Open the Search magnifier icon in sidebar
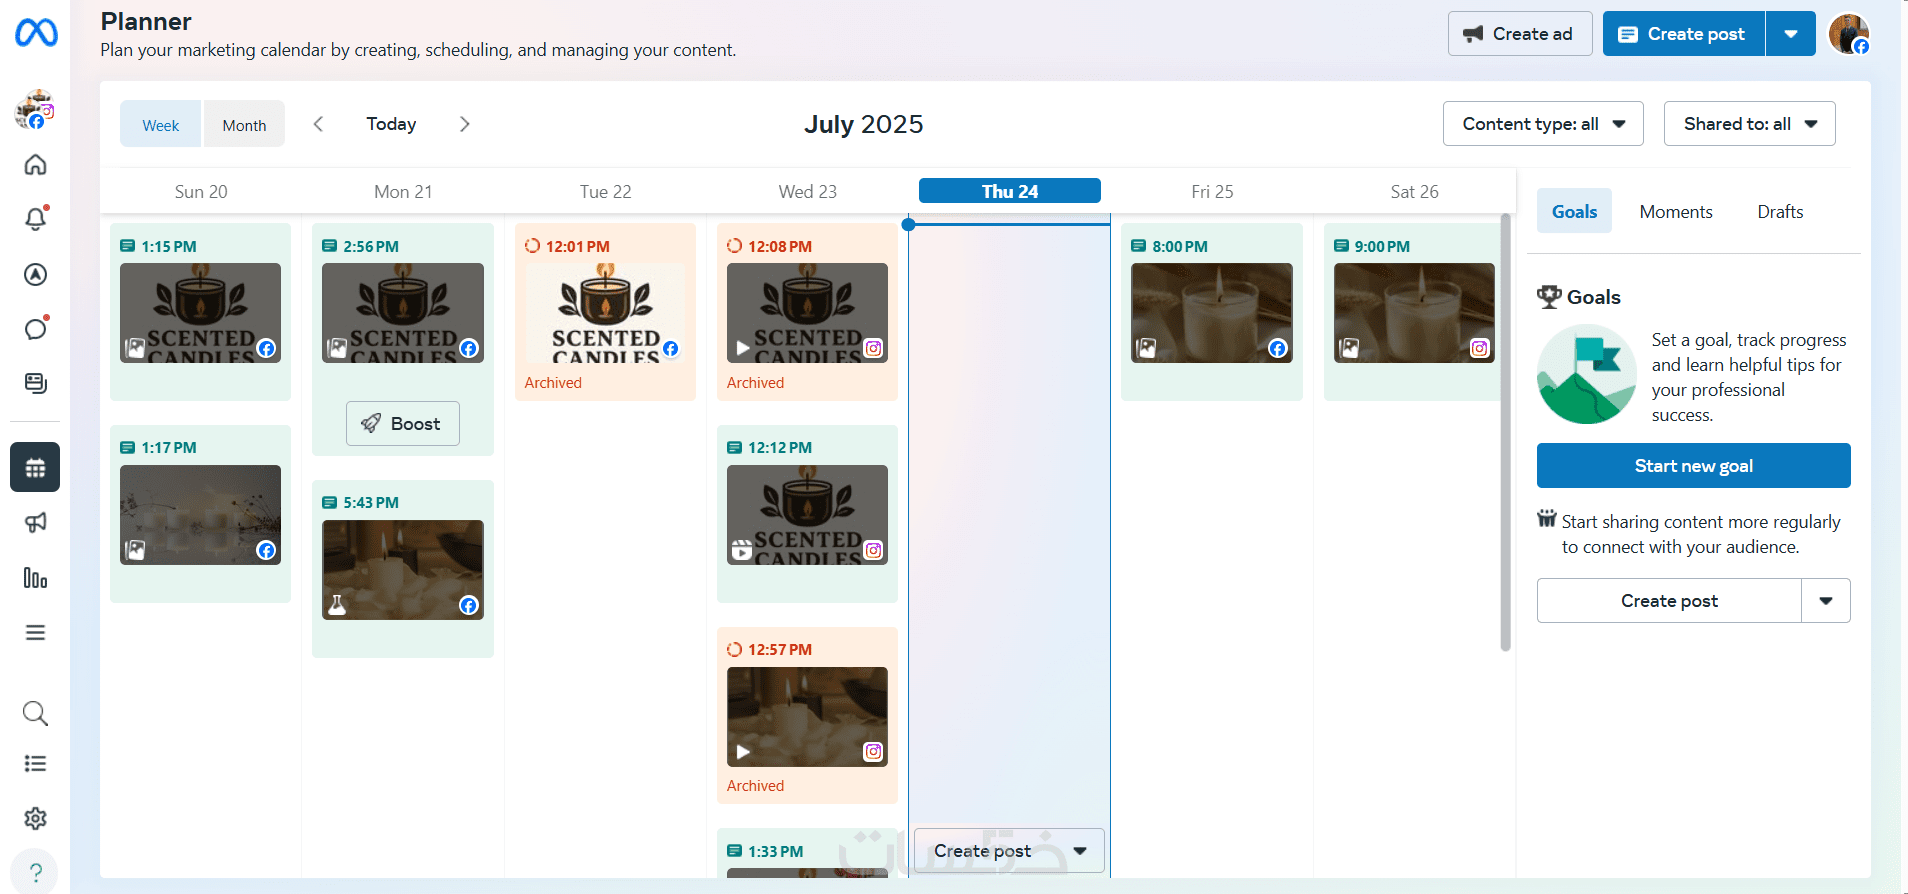Screen dimensions: 1908x894 tap(35, 713)
